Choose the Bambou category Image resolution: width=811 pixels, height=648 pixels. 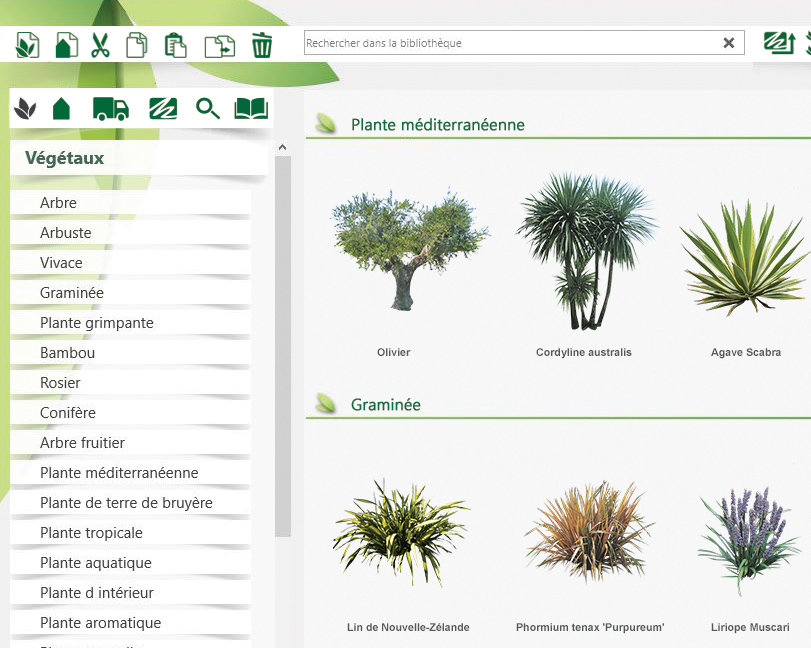(x=67, y=353)
